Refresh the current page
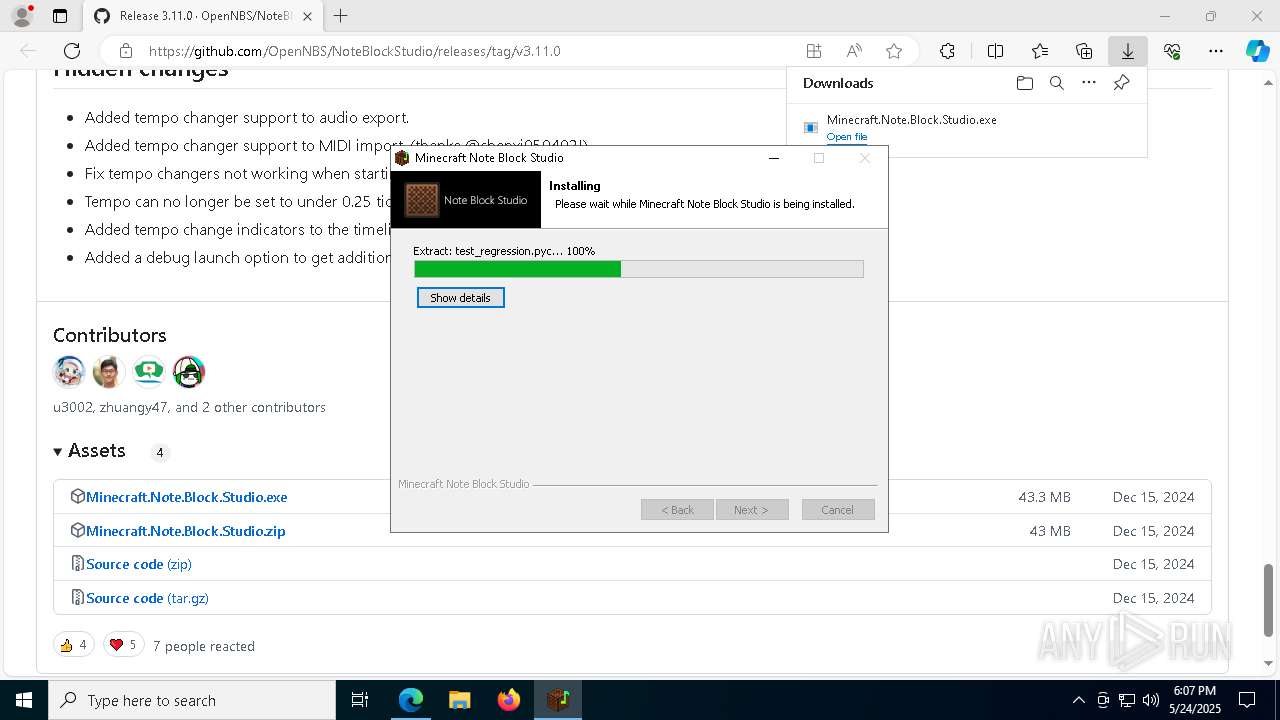The height and width of the screenshot is (720, 1280). coord(72,51)
